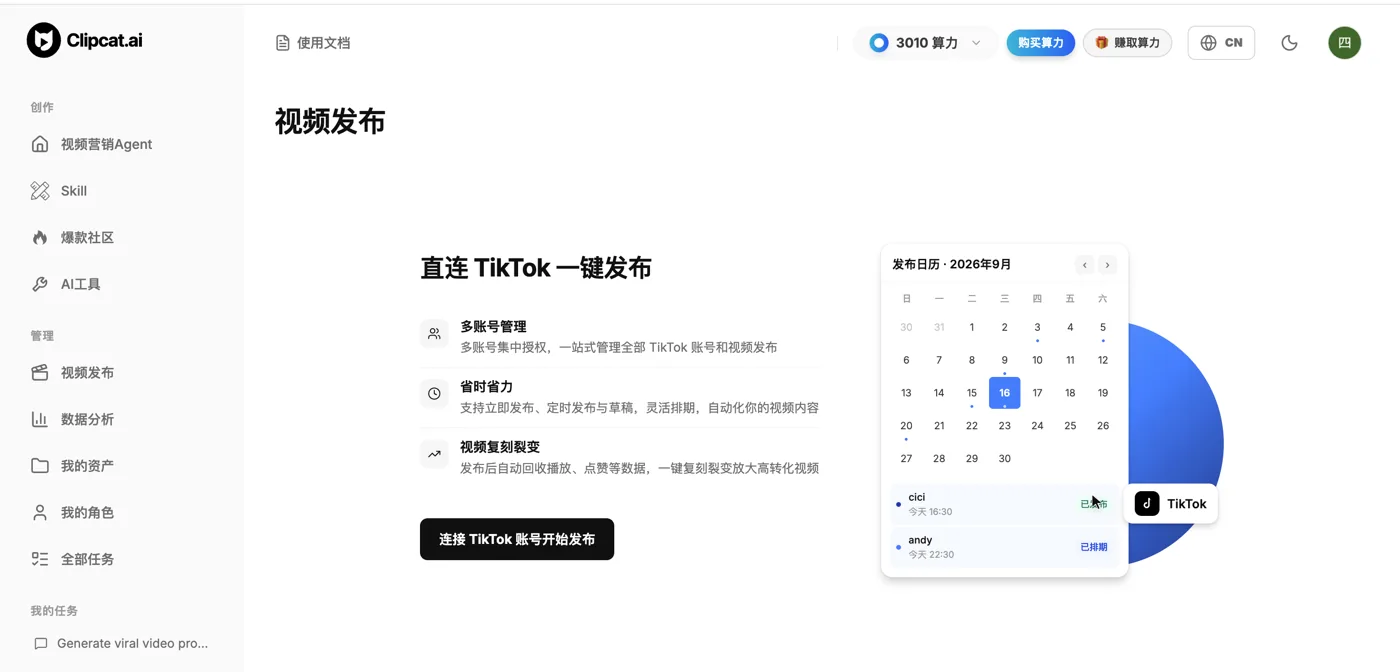Click the blue credits coin icon

coord(879,43)
